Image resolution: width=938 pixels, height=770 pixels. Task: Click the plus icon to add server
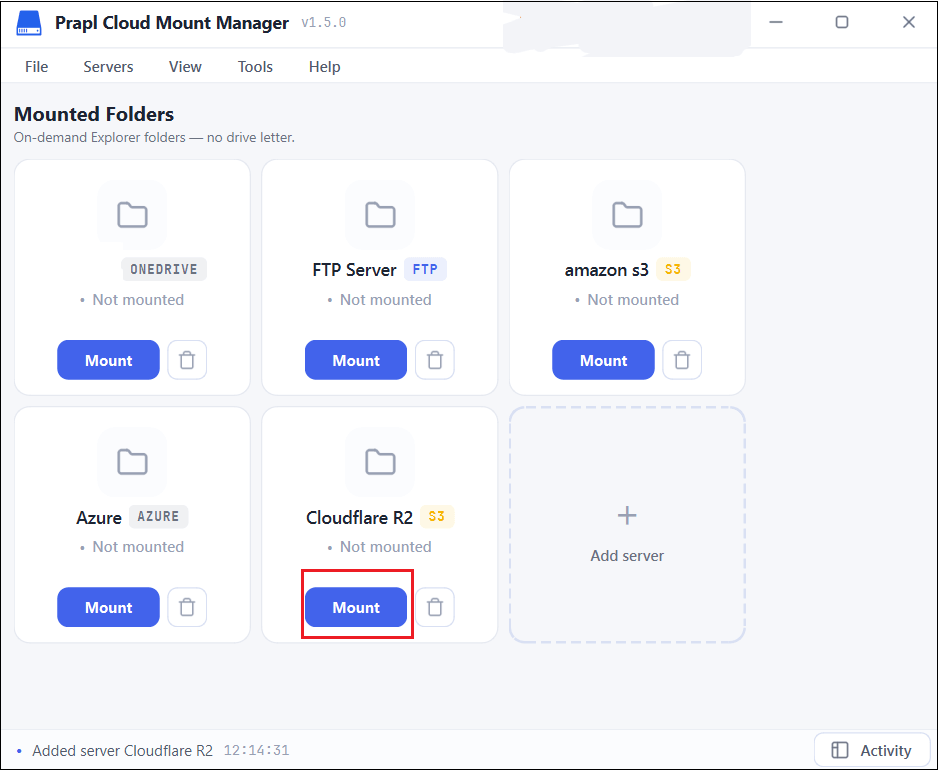(x=627, y=515)
